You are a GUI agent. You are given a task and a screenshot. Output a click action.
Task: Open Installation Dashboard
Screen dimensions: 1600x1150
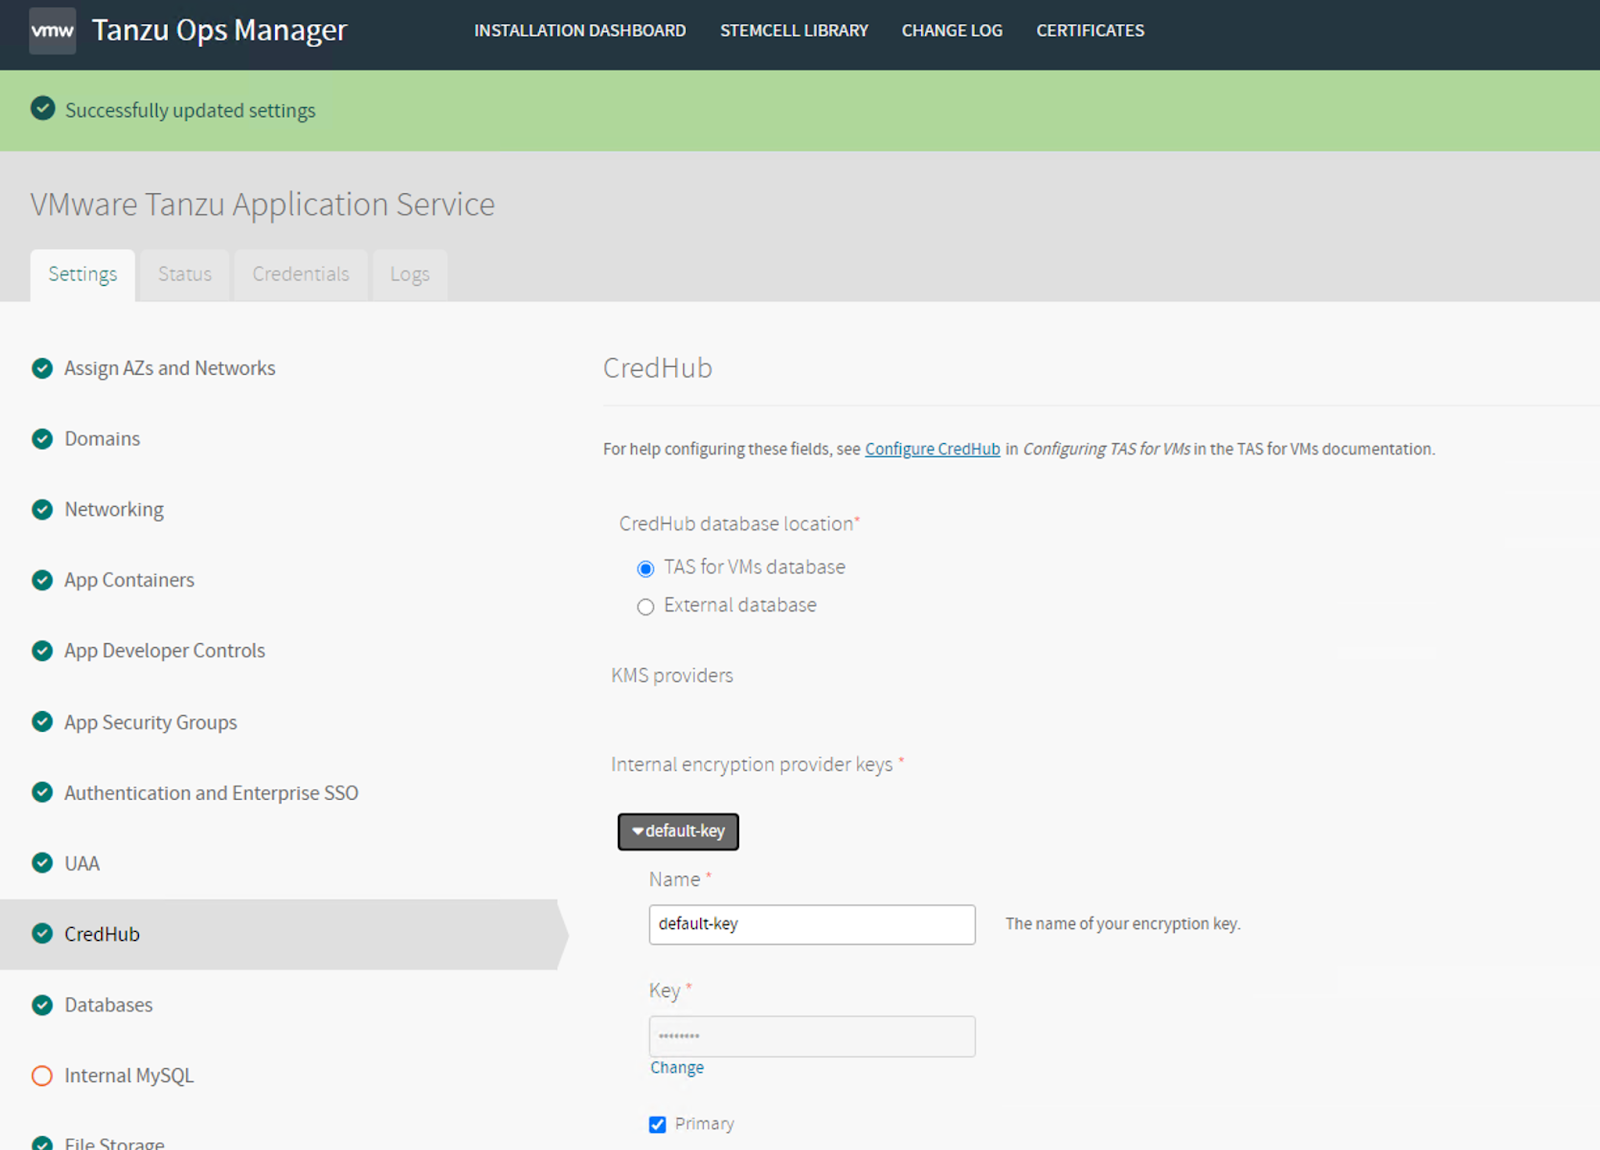(580, 31)
